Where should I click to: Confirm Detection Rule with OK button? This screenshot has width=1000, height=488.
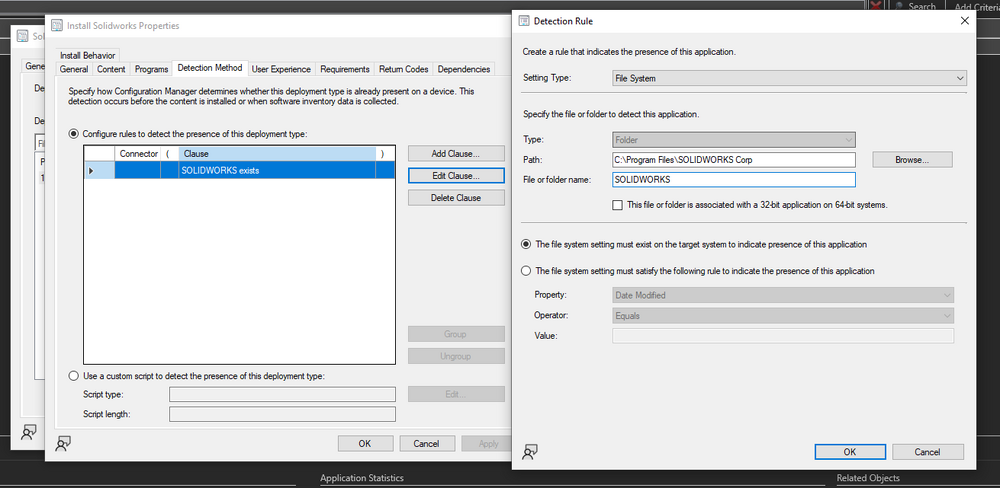tap(850, 452)
